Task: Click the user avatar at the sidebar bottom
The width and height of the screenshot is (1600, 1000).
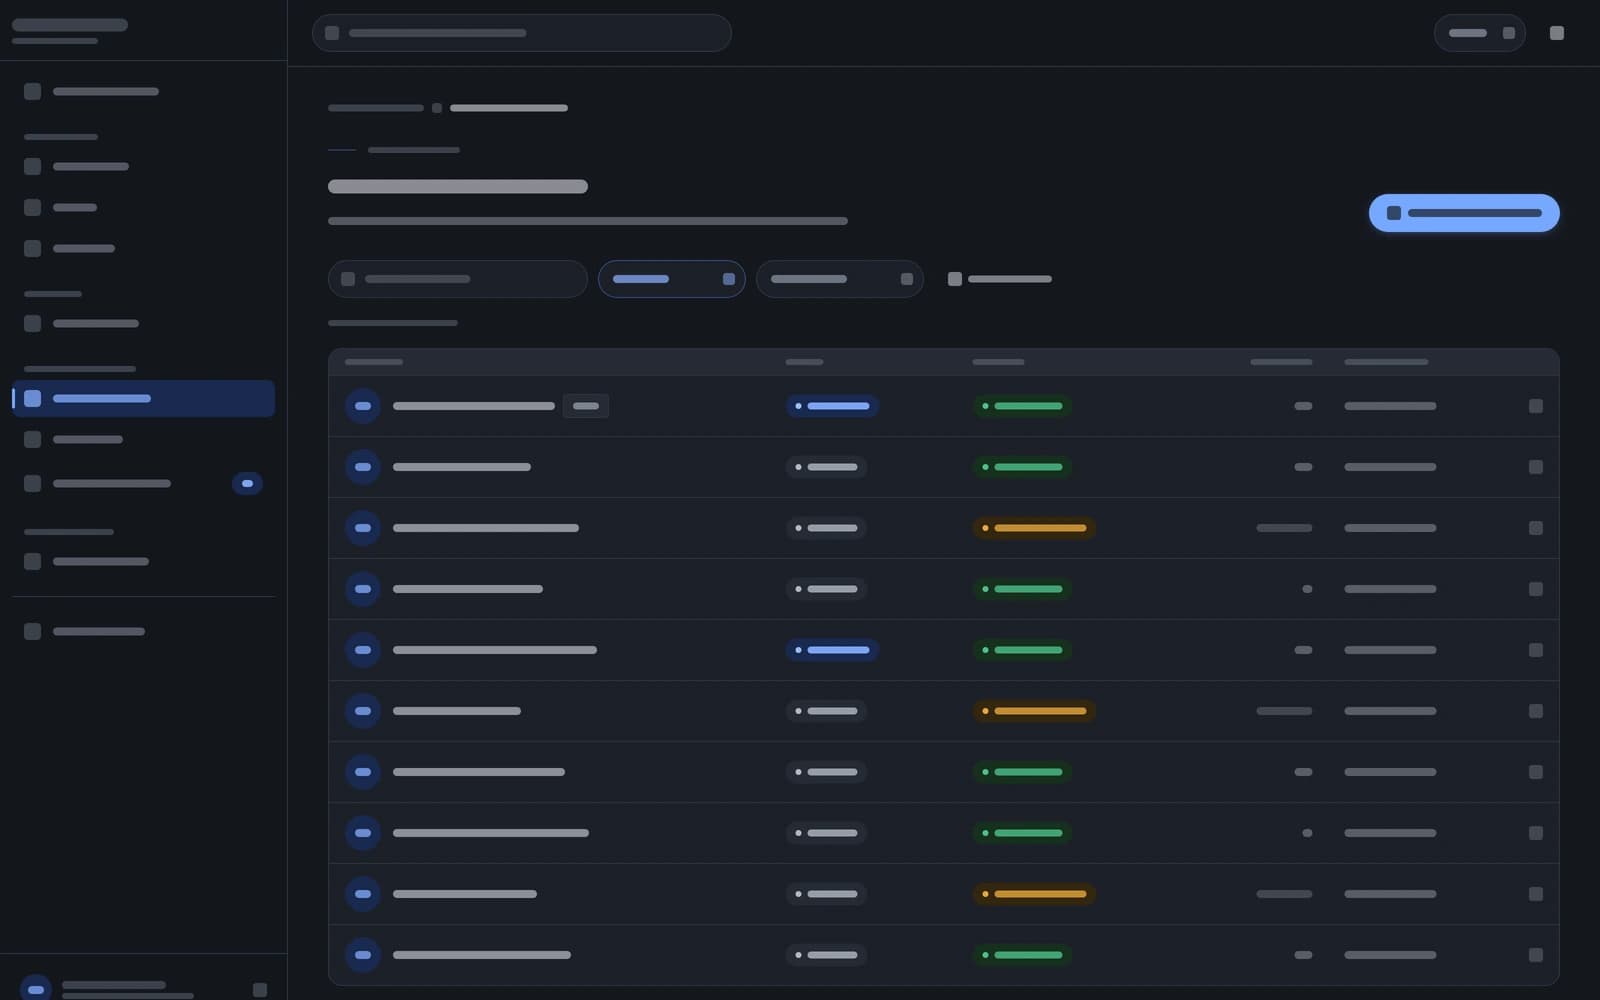Action: [x=36, y=989]
